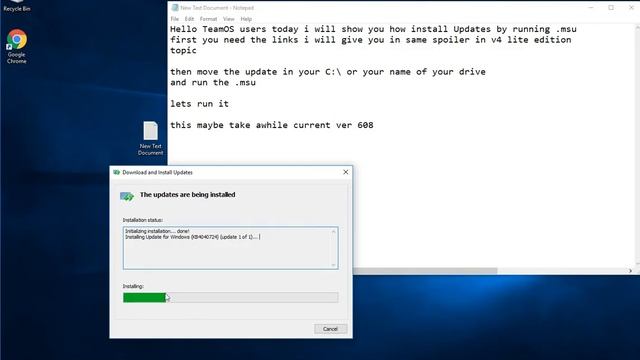The width and height of the screenshot is (640, 360).
Task: Maximize the Notepad window
Action: 611,7
